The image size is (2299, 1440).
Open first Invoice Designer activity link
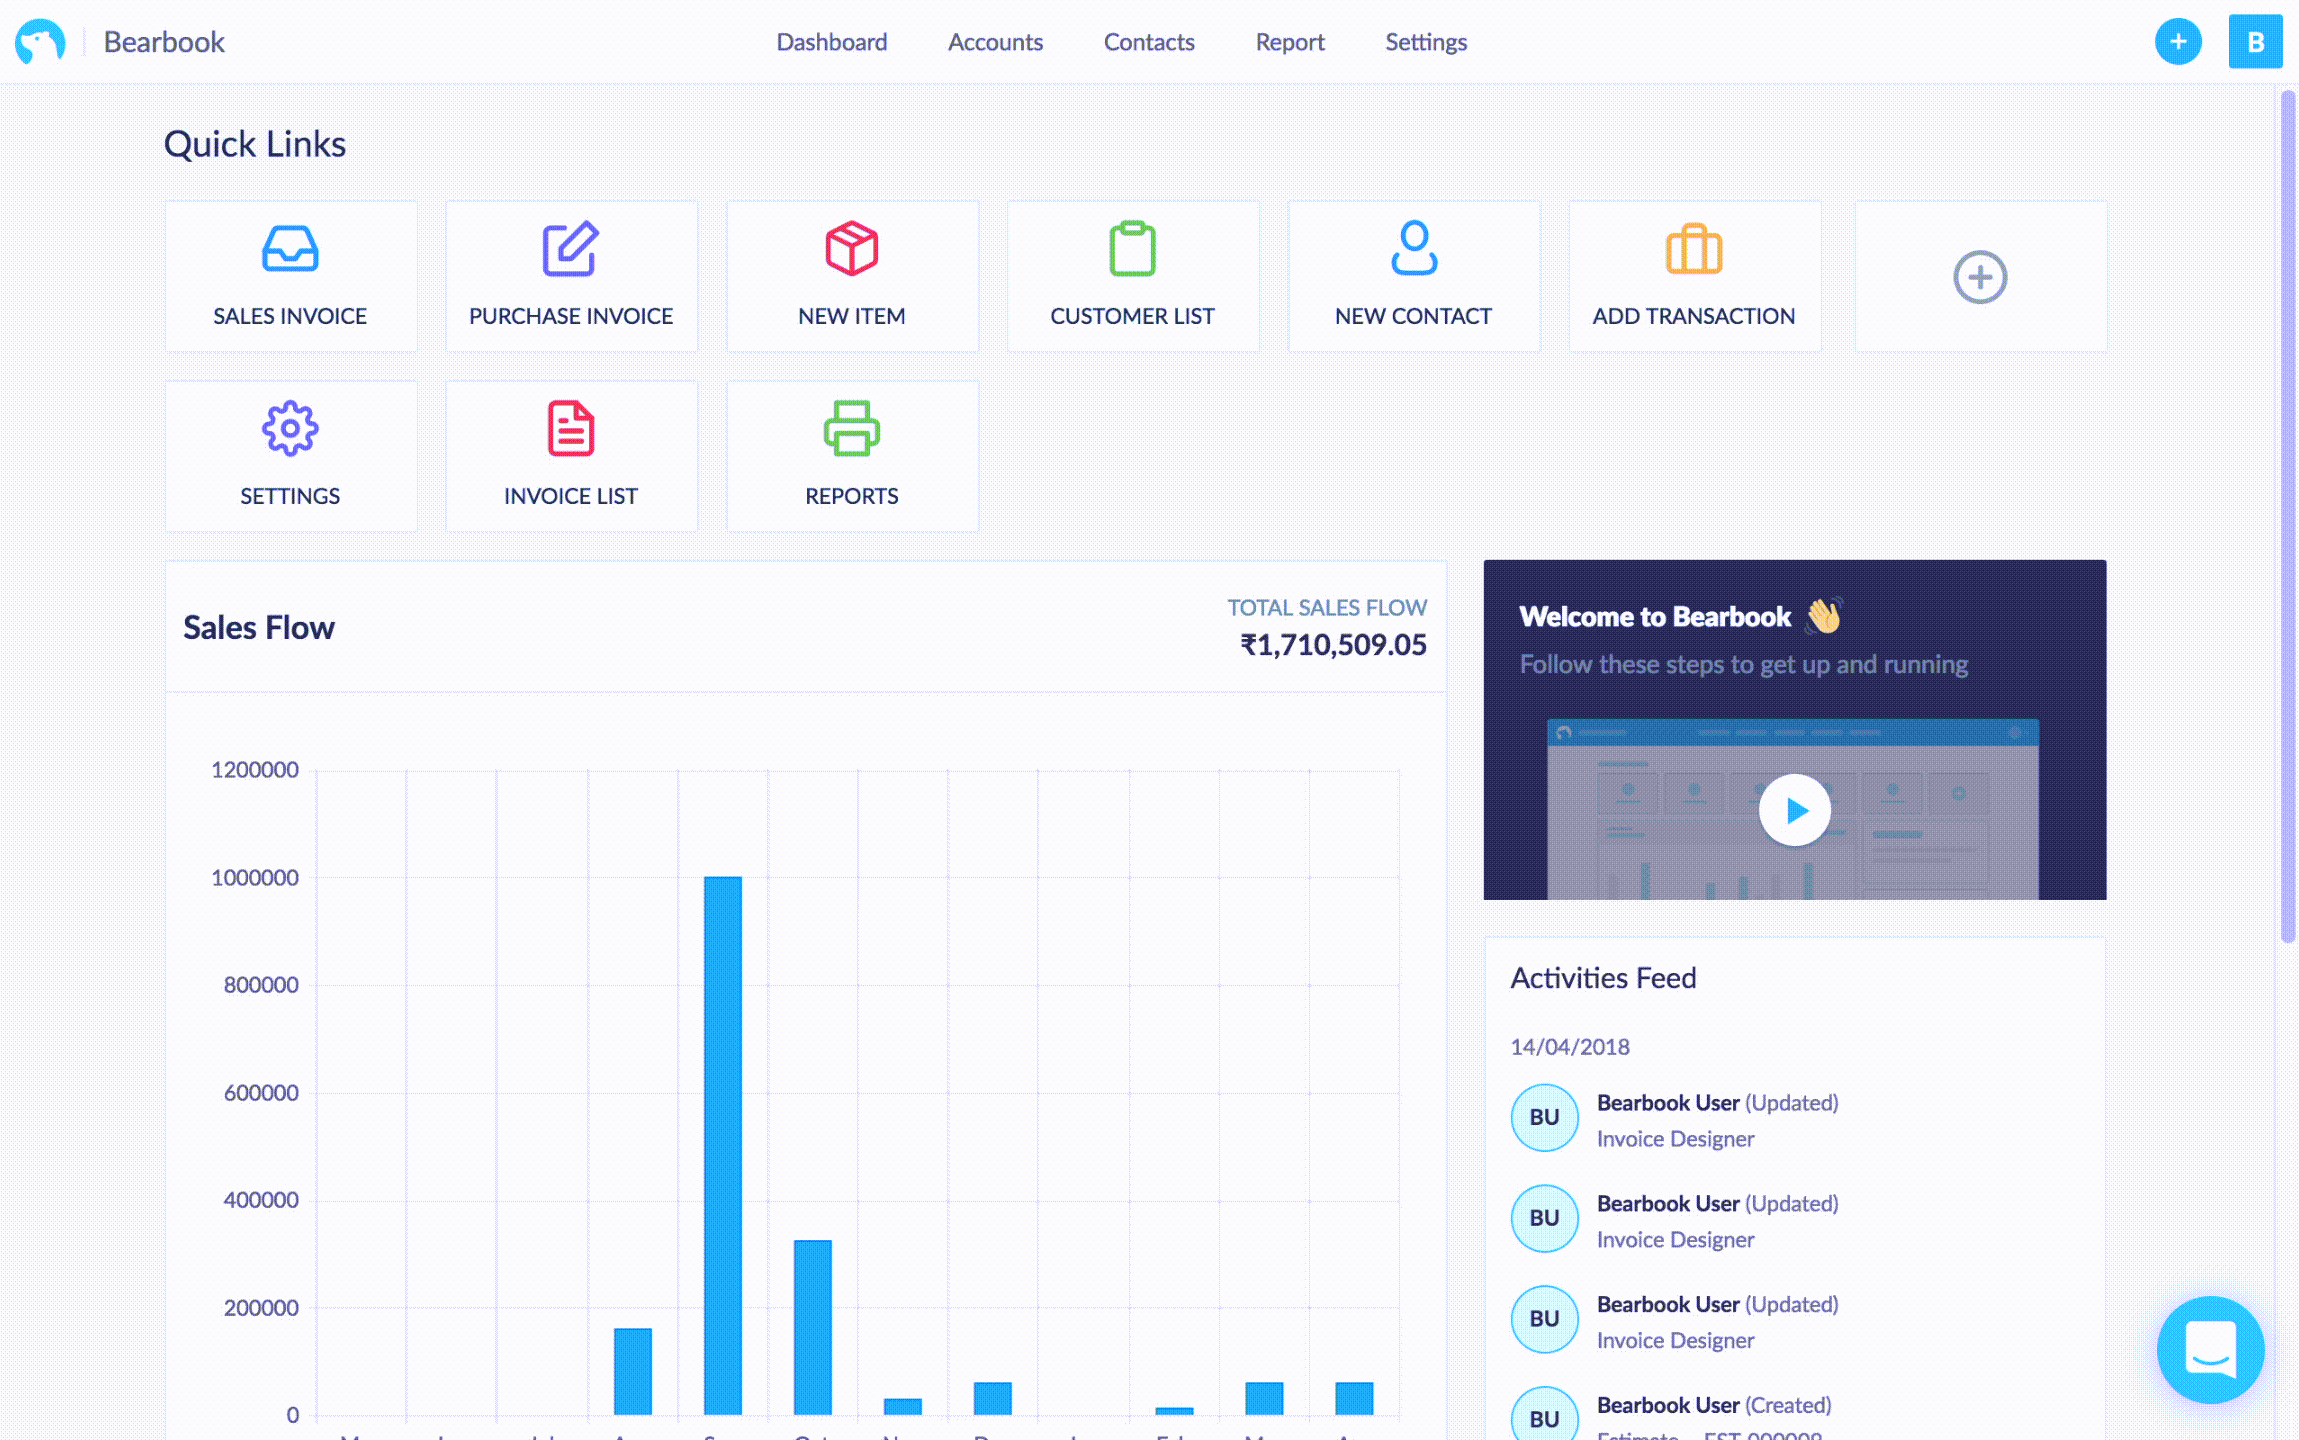pyautogui.click(x=1675, y=1139)
